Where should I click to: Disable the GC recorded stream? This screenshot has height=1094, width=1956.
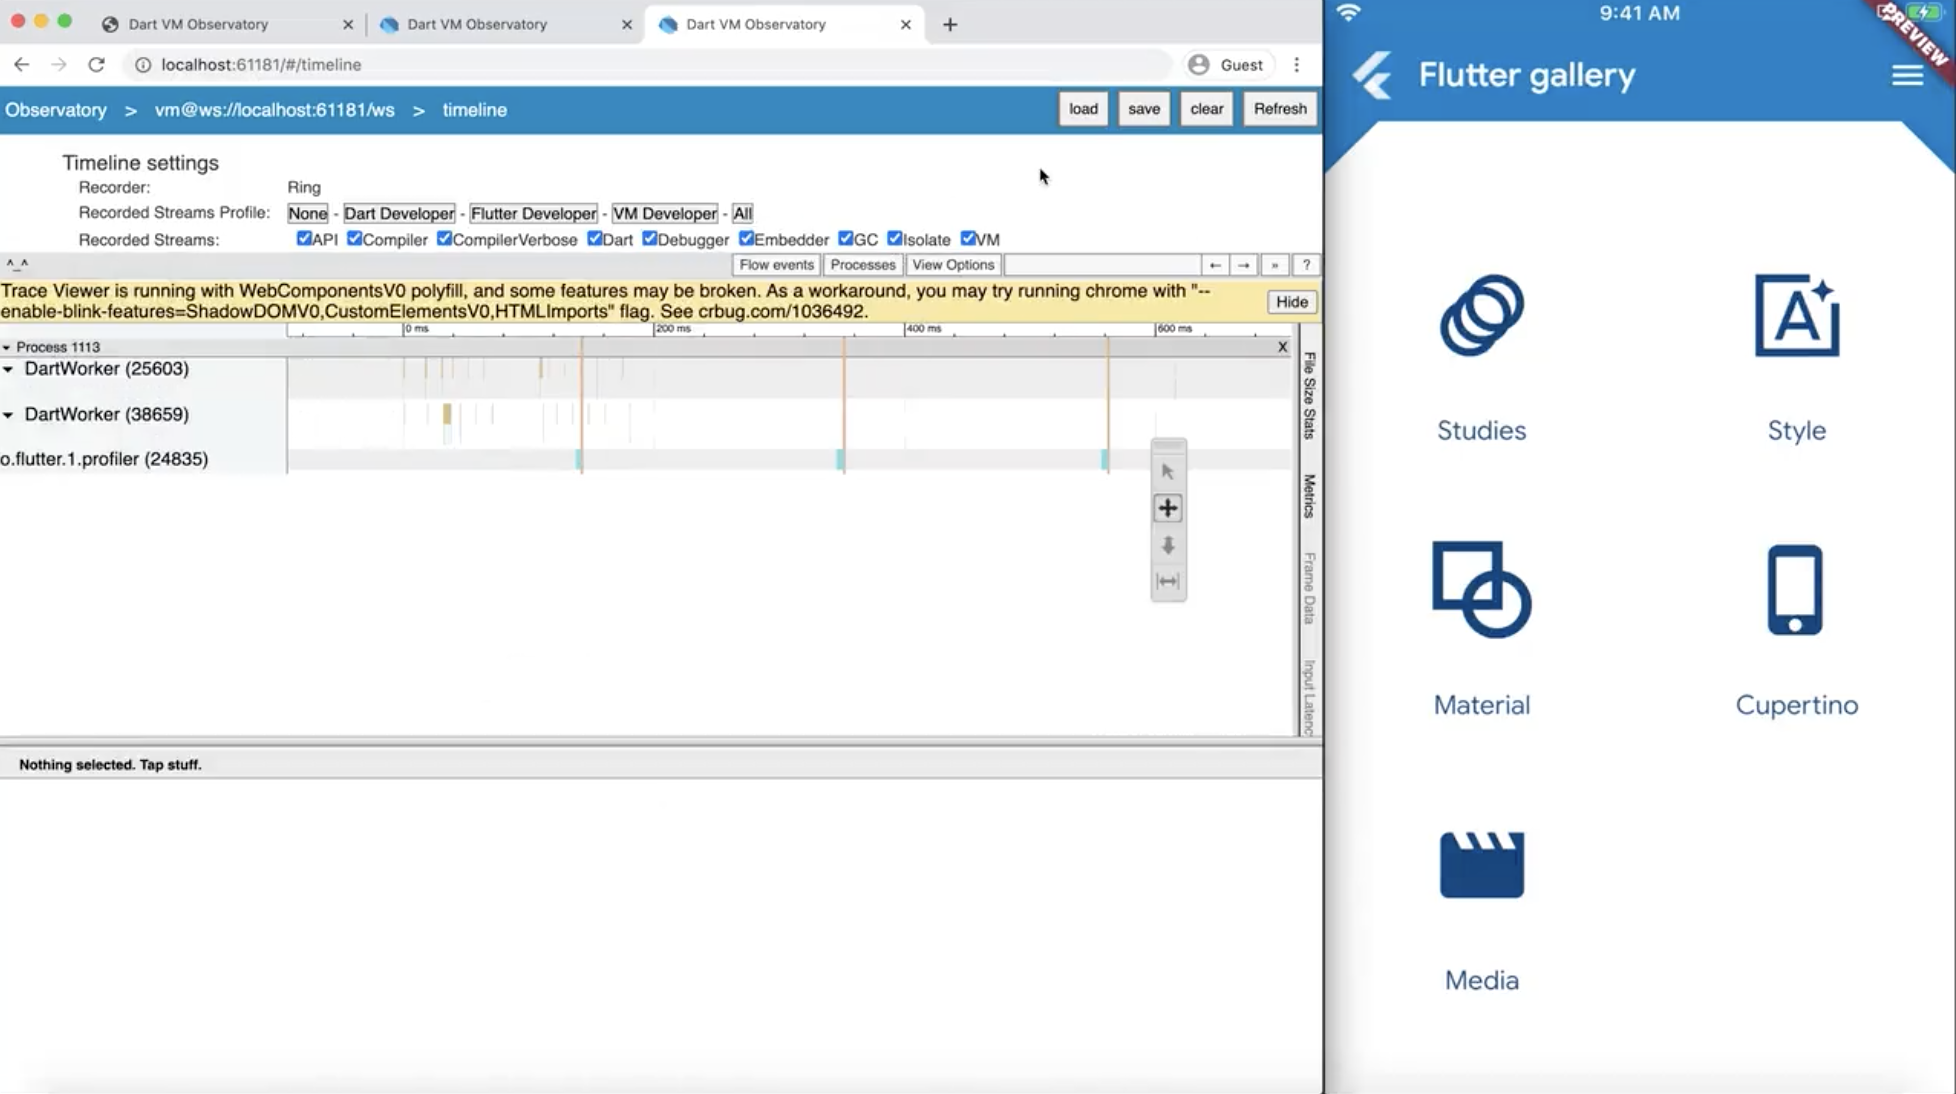[845, 239]
